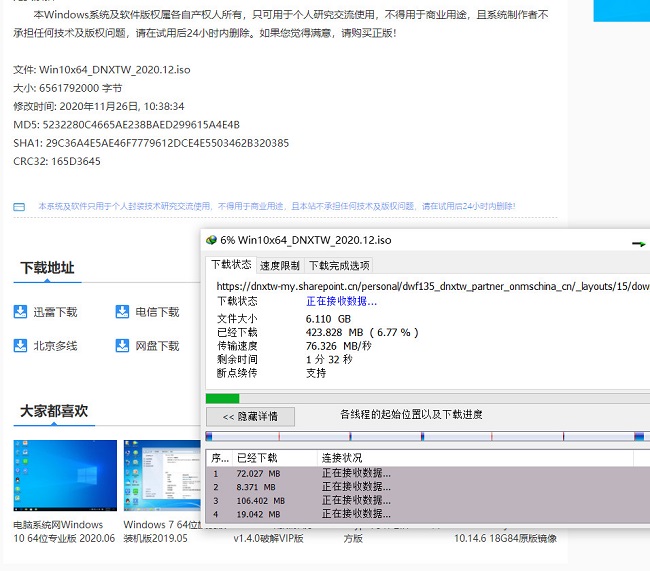Click the MD5 checksum line
Screen dimensions: 650x571
[x=126, y=125]
